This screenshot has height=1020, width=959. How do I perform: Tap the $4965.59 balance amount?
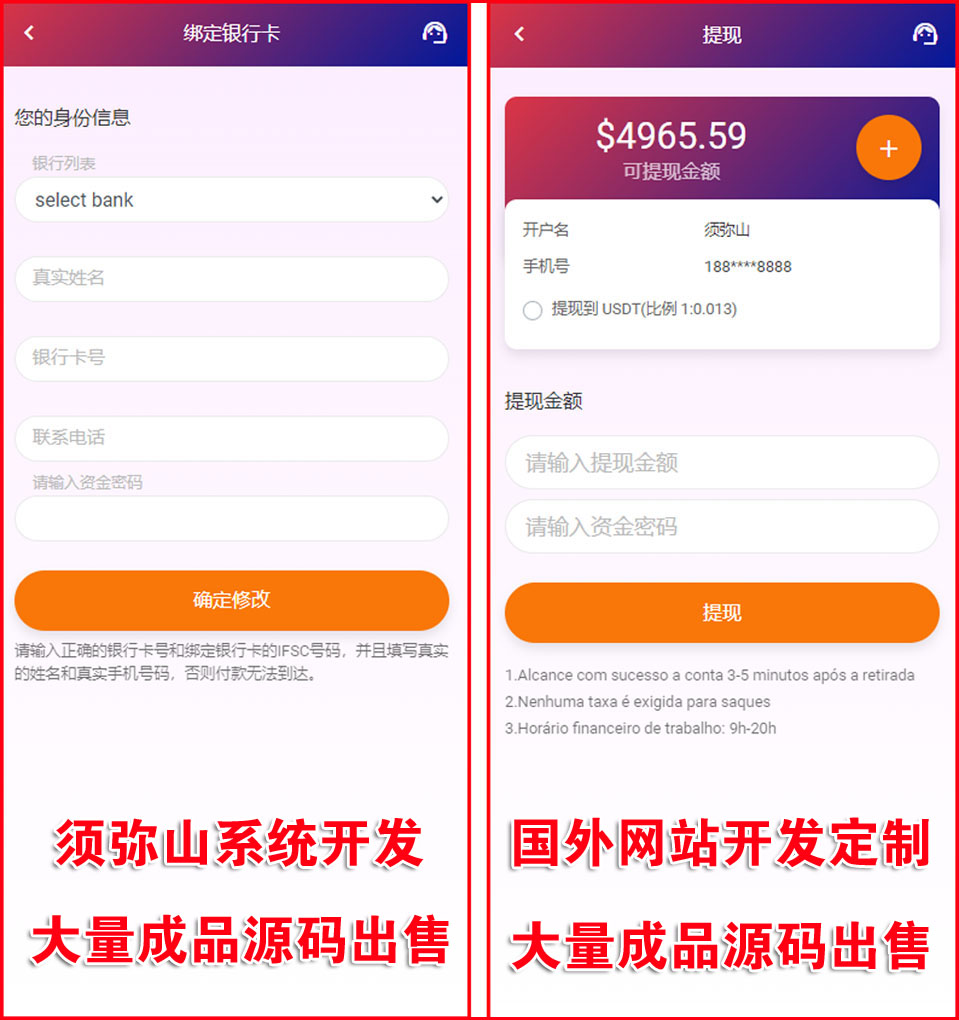671,136
